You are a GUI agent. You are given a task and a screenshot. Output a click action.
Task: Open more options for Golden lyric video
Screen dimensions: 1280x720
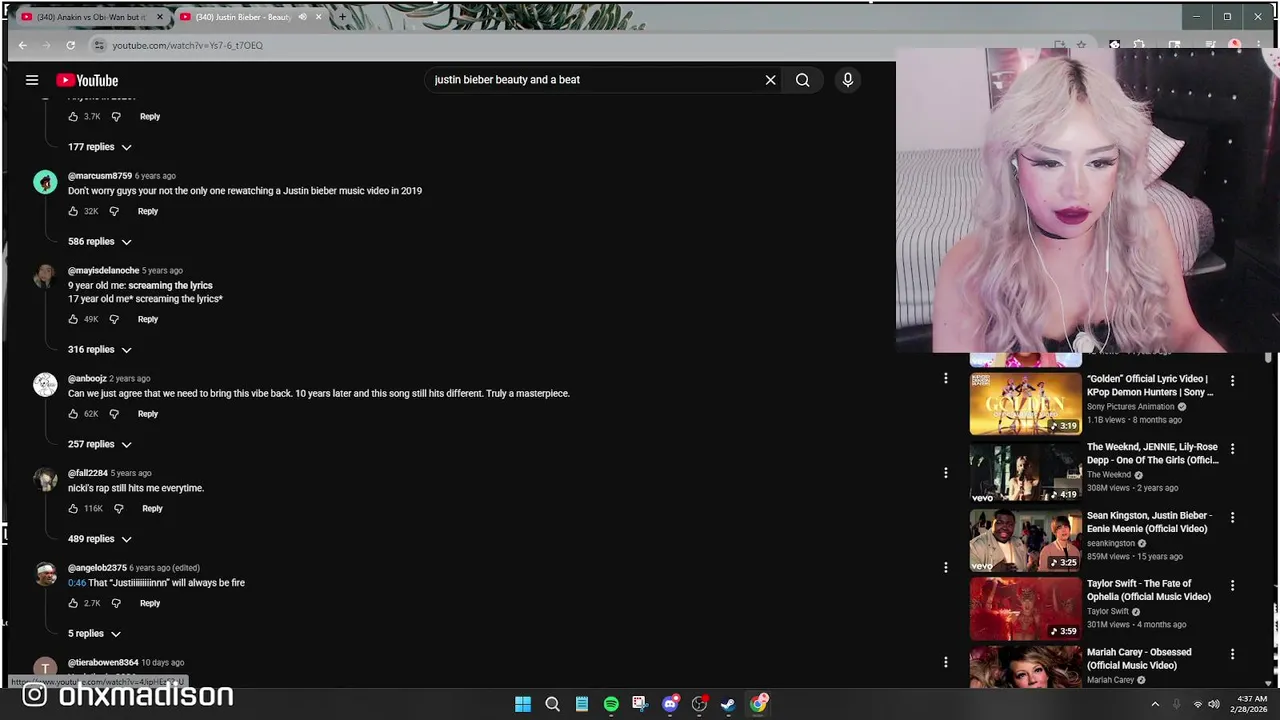pos(1232,381)
